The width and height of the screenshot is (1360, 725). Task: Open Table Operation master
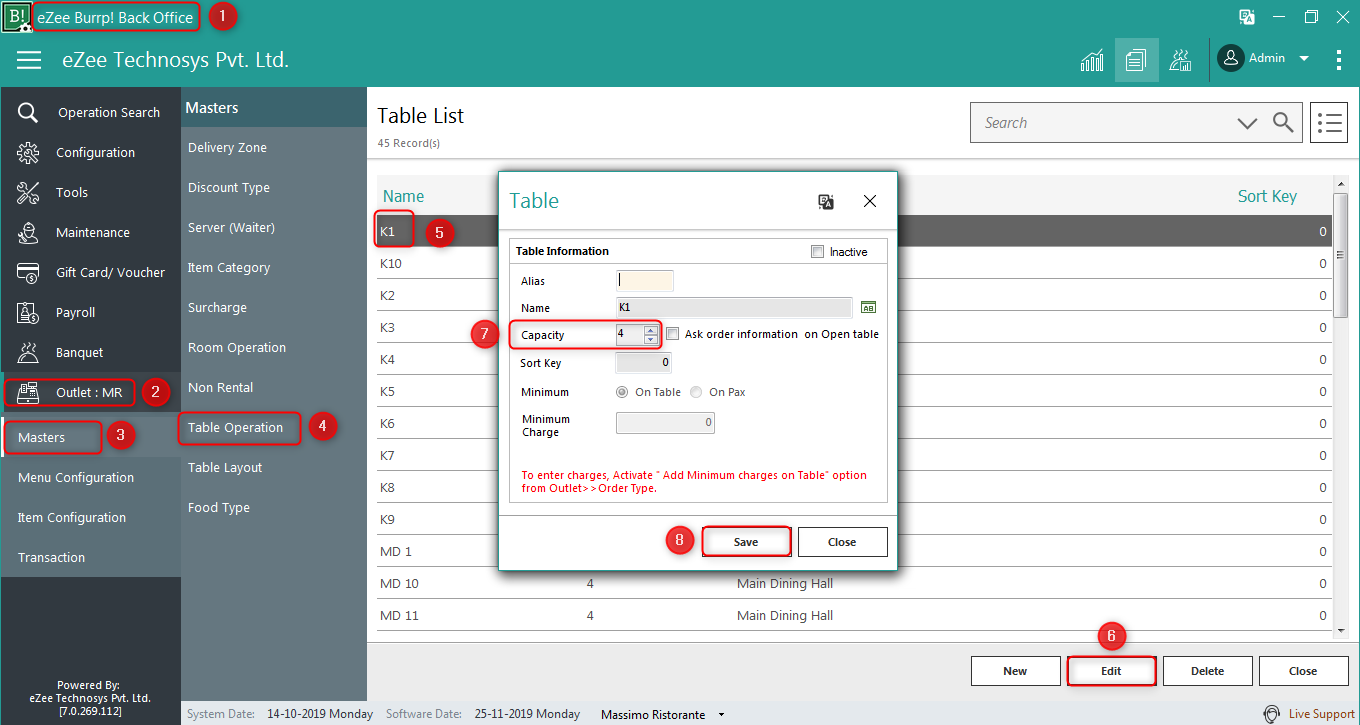[x=274, y=427]
